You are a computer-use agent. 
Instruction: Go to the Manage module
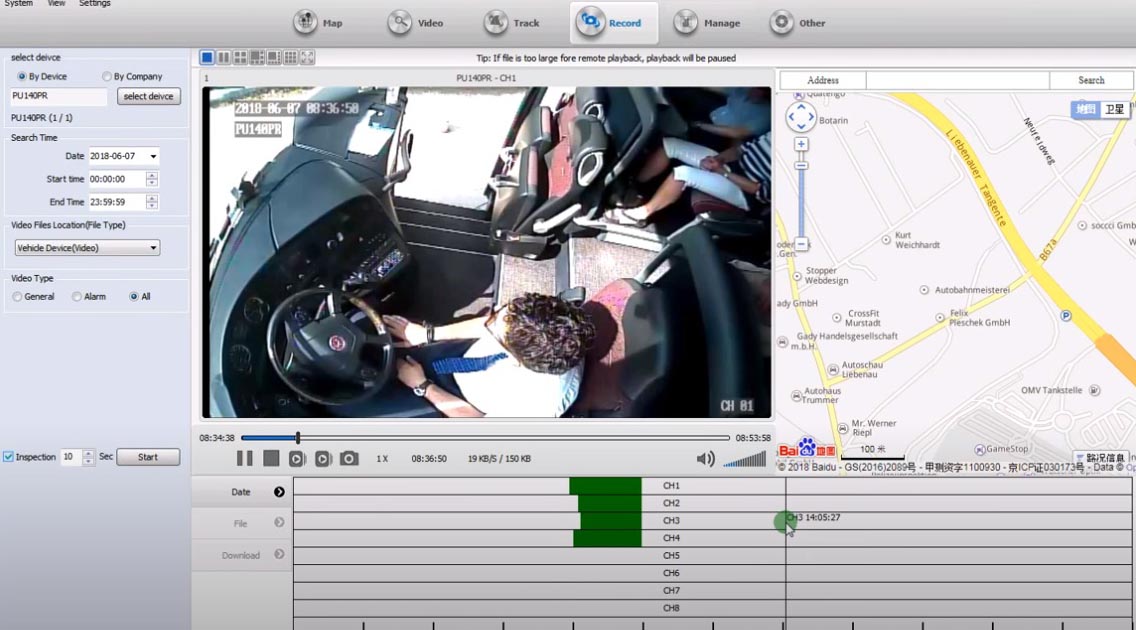click(x=706, y=22)
